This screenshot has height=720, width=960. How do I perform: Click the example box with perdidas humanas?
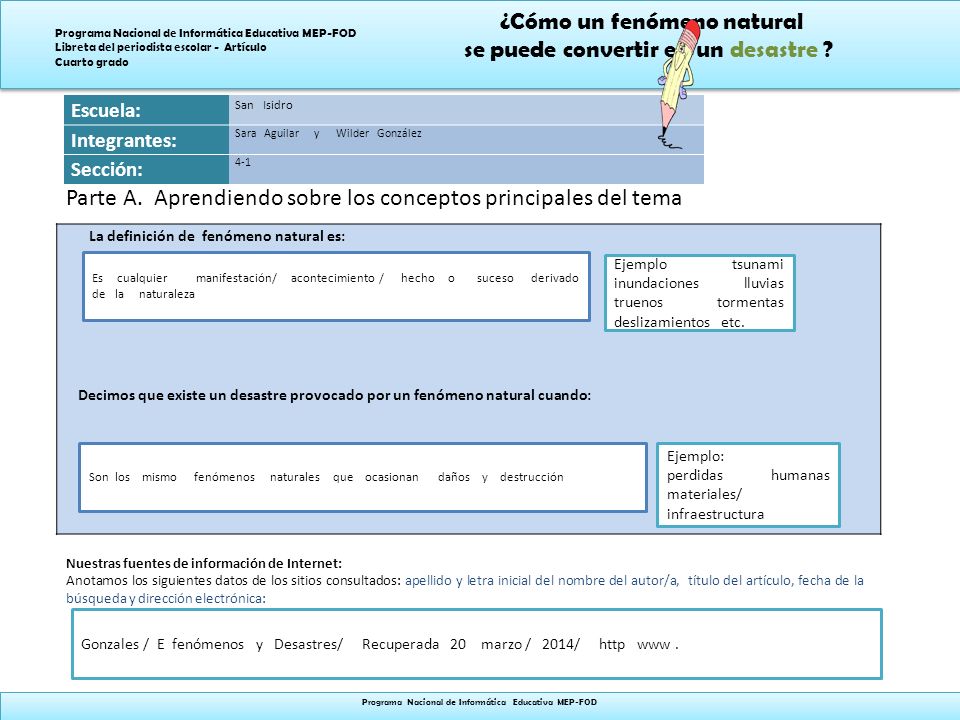(748, 484)
